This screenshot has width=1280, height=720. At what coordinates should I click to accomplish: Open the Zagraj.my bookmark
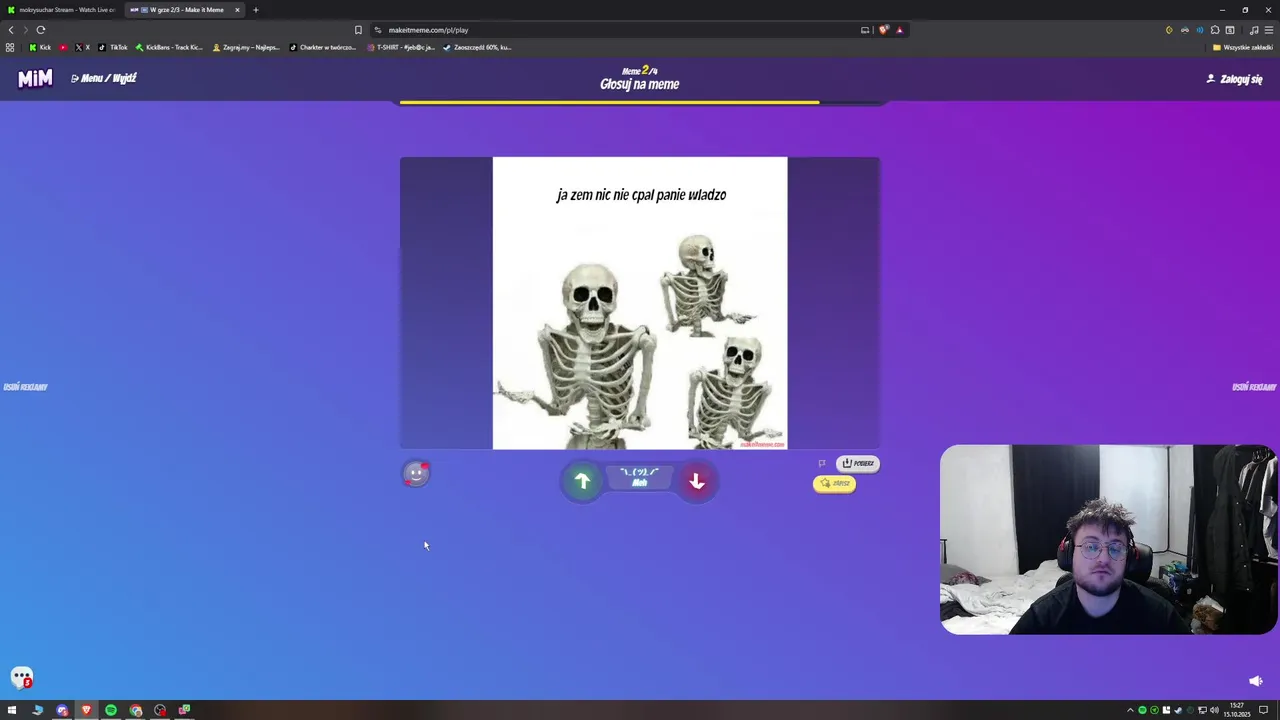pos(246,47)
